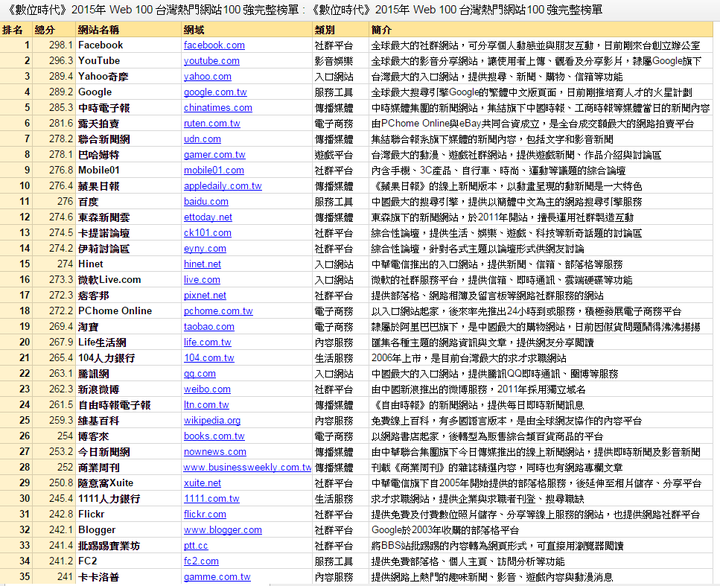
Task: Select the score cell 298.1
Action: 53,45
